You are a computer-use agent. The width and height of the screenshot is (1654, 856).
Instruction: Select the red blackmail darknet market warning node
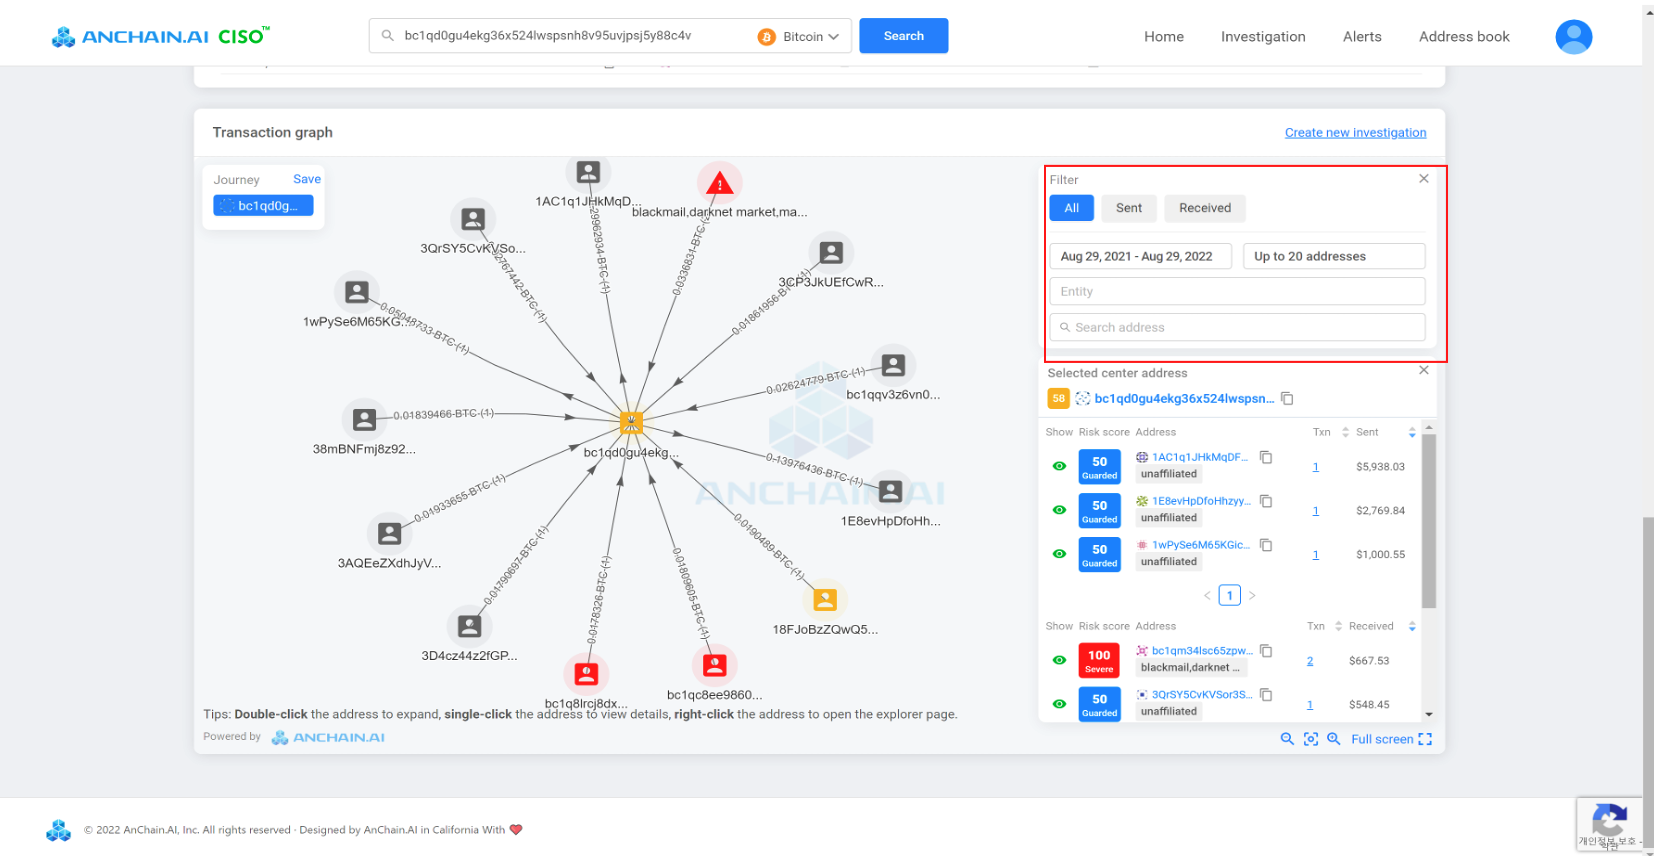click(x=719, y=183)
